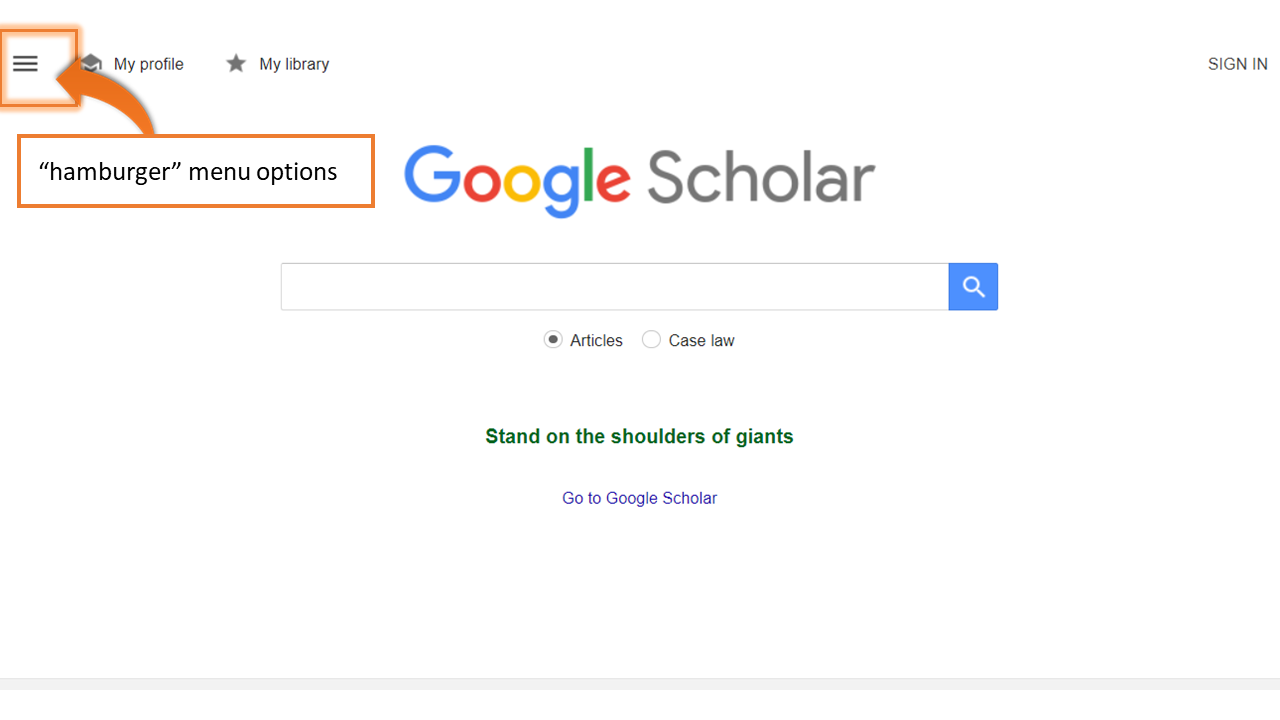
Task: Click the Google Scholar logo
Action: pos(640,179)
